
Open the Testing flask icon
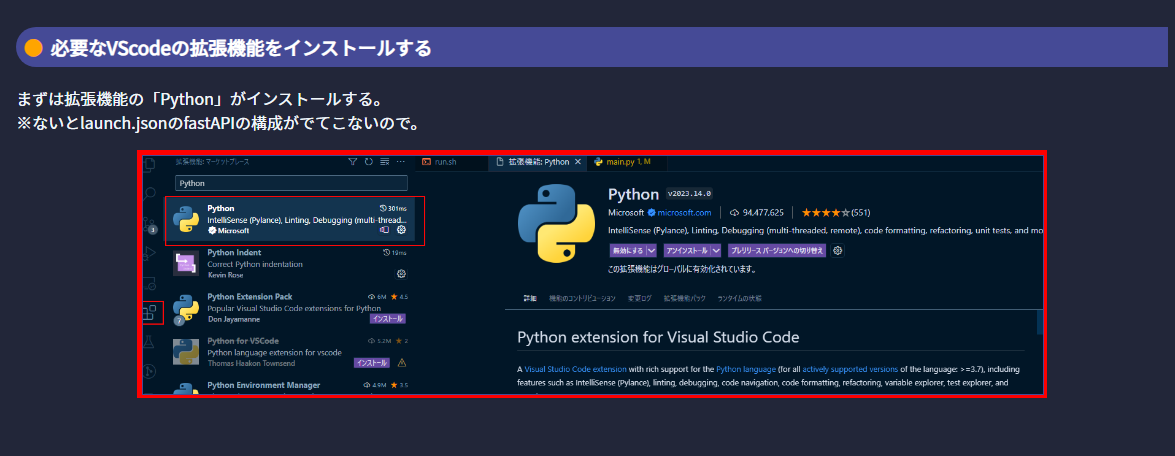point(149,342)
